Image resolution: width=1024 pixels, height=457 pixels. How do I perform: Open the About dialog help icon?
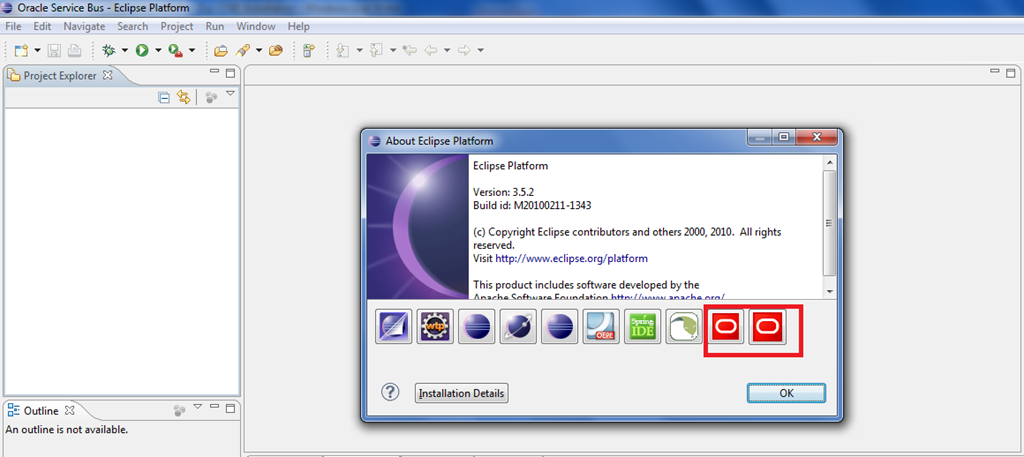391,393
